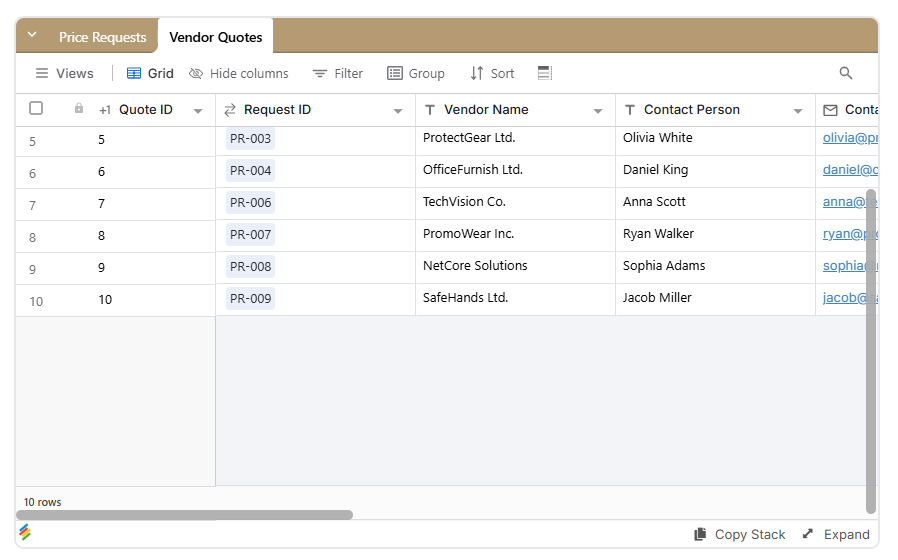Click the PR-008 linked record chip
898x560 pixels.
pyautogui.click(x=250, y=267)
